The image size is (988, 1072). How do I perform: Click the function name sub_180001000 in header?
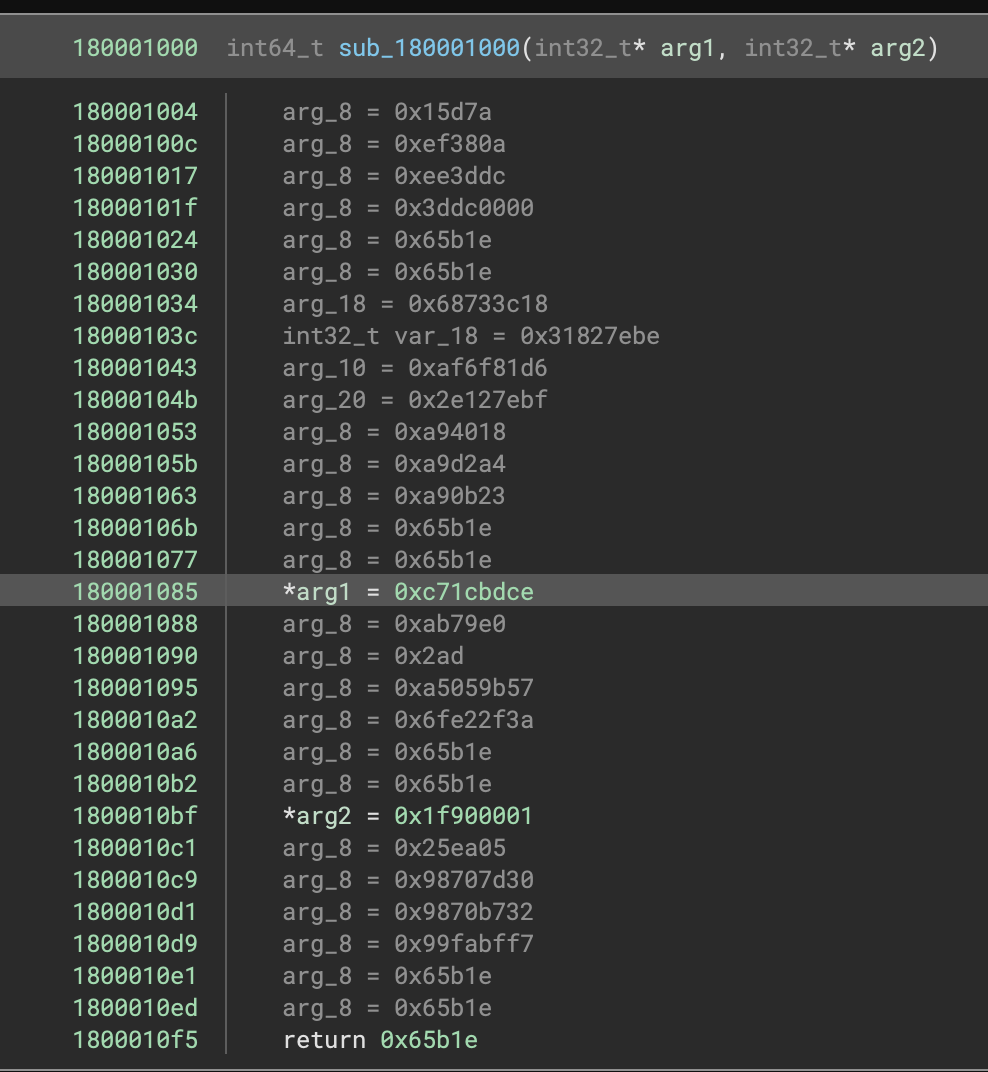click(429, 48)
